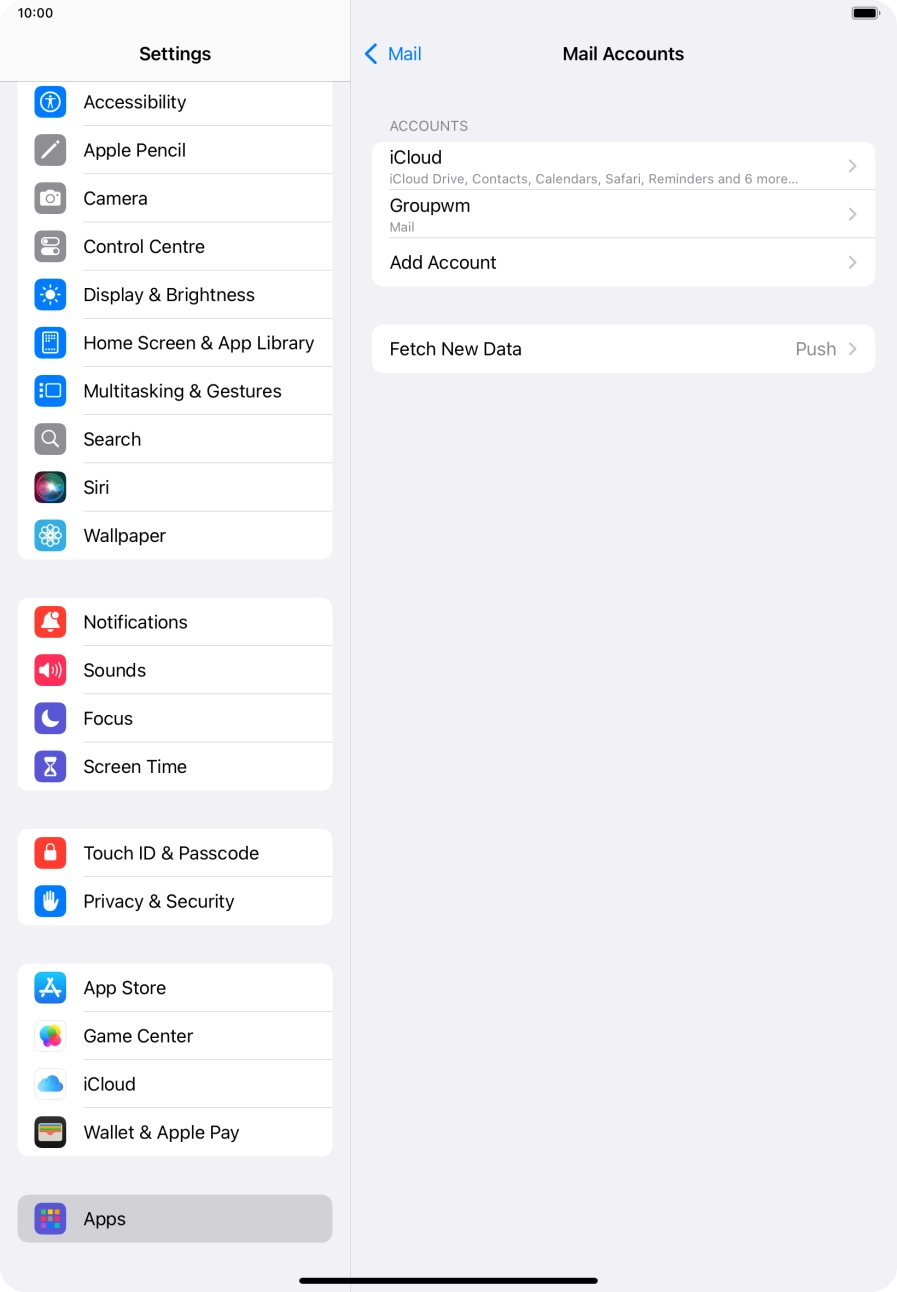
Task: Expand the iCloud account chevron
Action: [852, 166]
